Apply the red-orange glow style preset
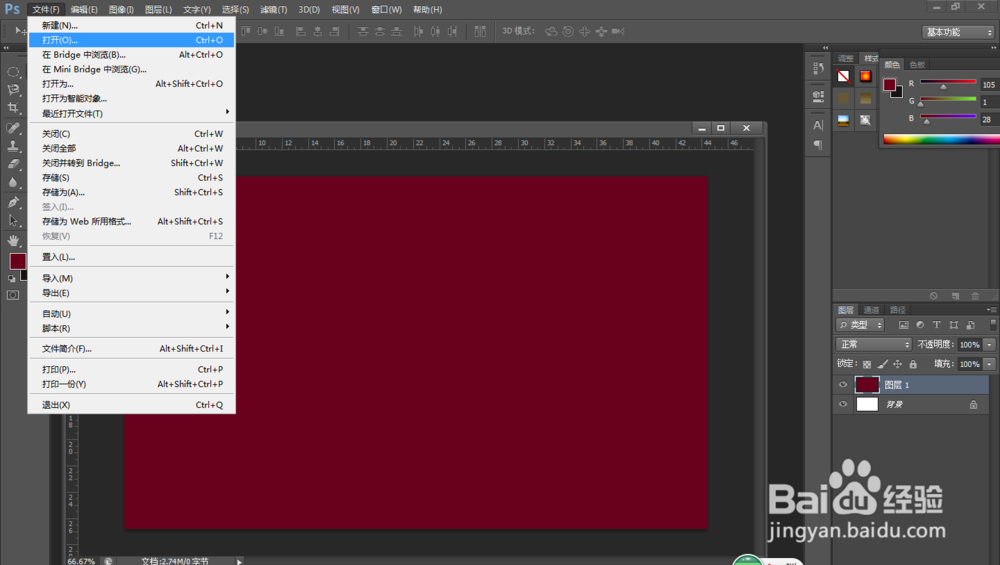 click(865, 77)
